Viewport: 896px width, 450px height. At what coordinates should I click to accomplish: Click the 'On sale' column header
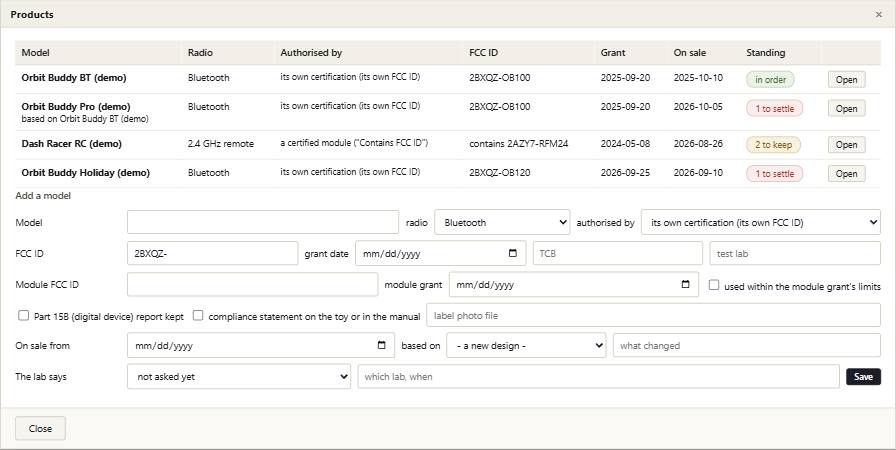(689, 53)
